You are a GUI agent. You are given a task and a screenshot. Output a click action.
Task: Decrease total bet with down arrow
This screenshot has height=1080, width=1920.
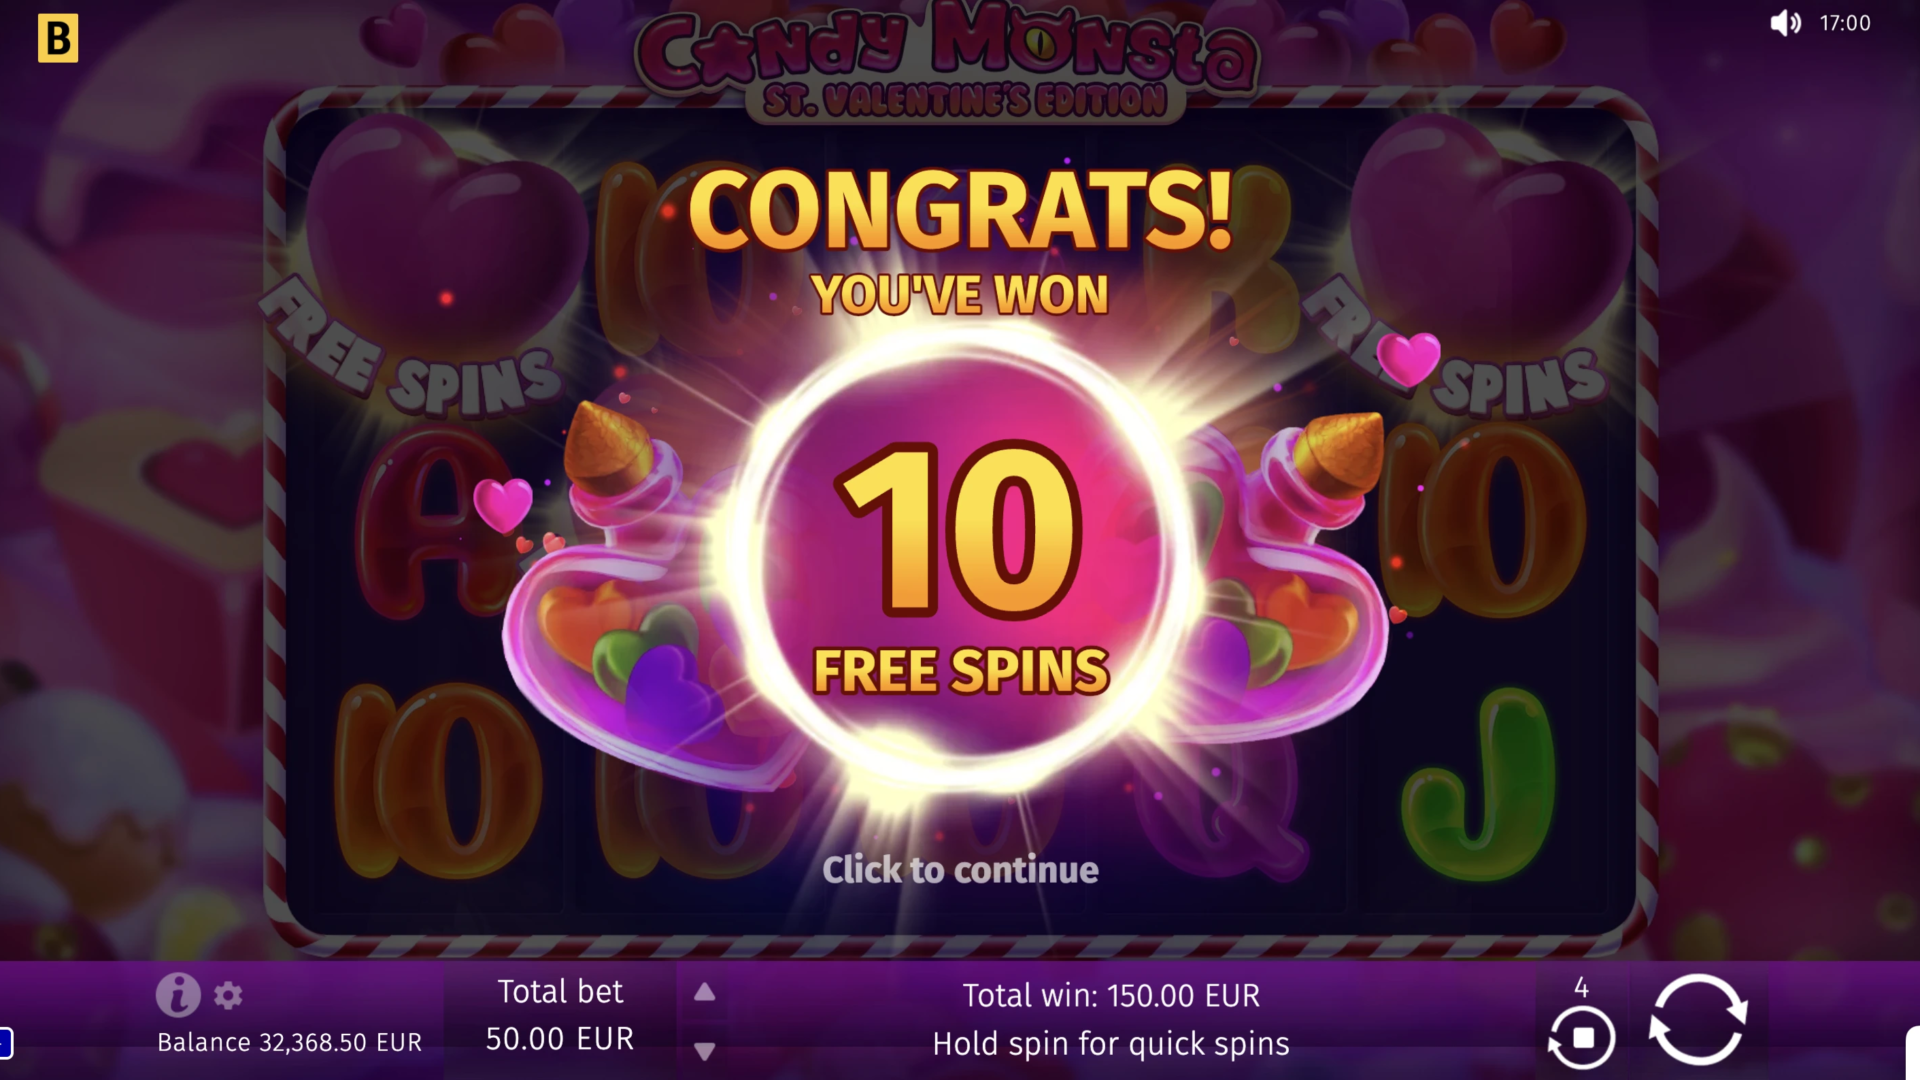click(705, 1051)
